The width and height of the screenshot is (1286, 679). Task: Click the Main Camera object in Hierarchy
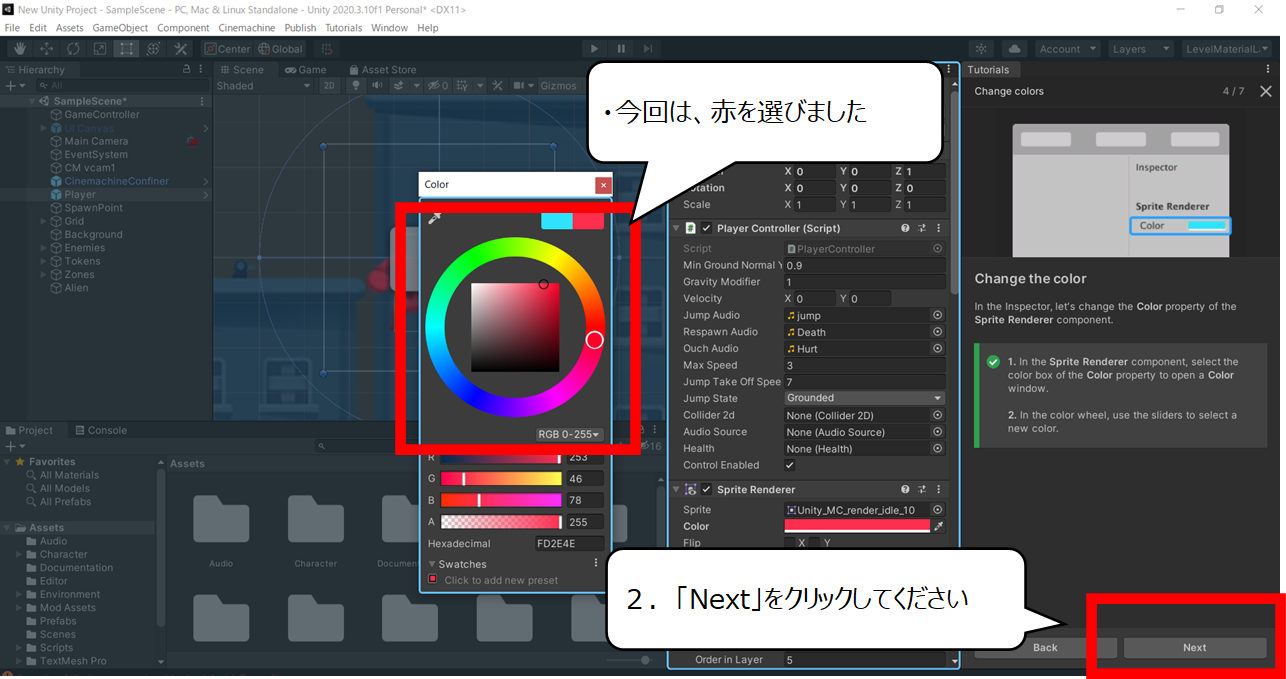tap(96, 141)
